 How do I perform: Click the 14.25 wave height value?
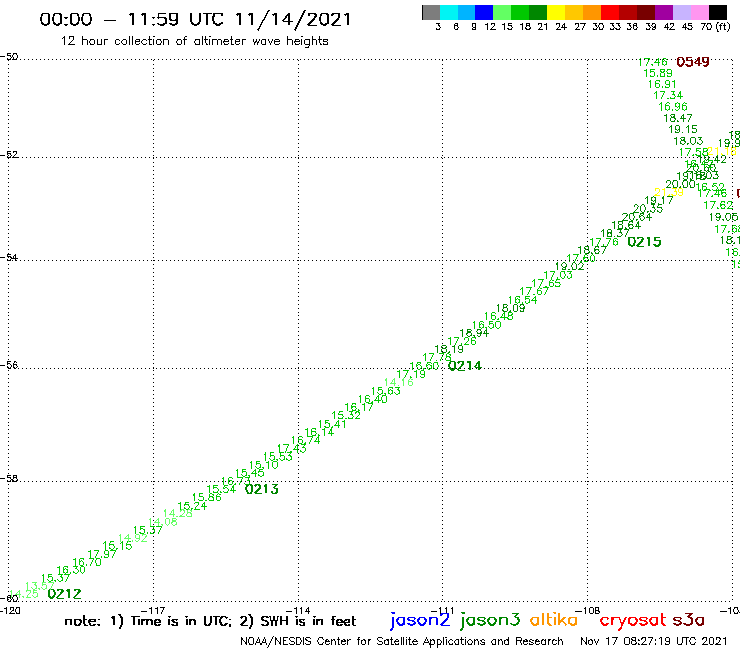[x=24, y=594]
